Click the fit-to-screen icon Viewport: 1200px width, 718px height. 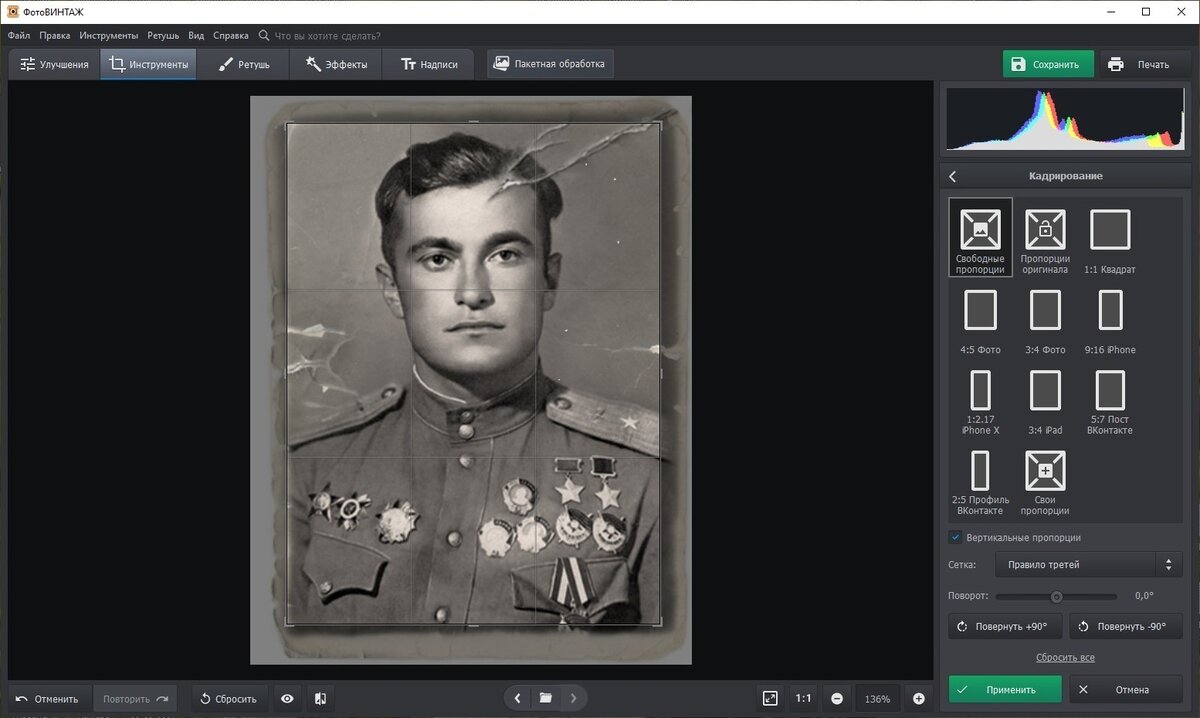(770, 699)
